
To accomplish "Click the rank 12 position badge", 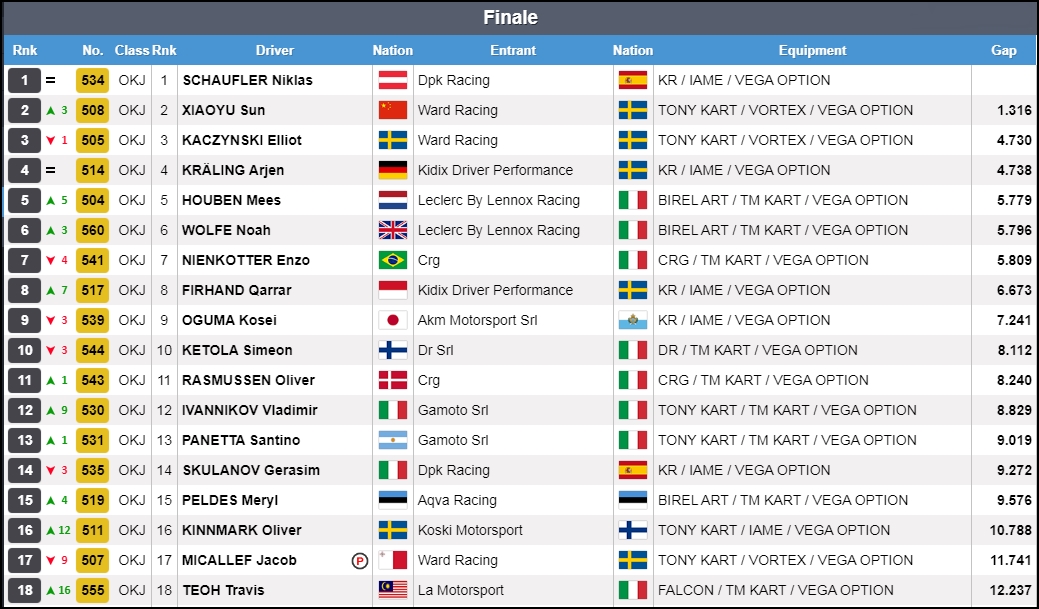I will (x=25, y=410).
